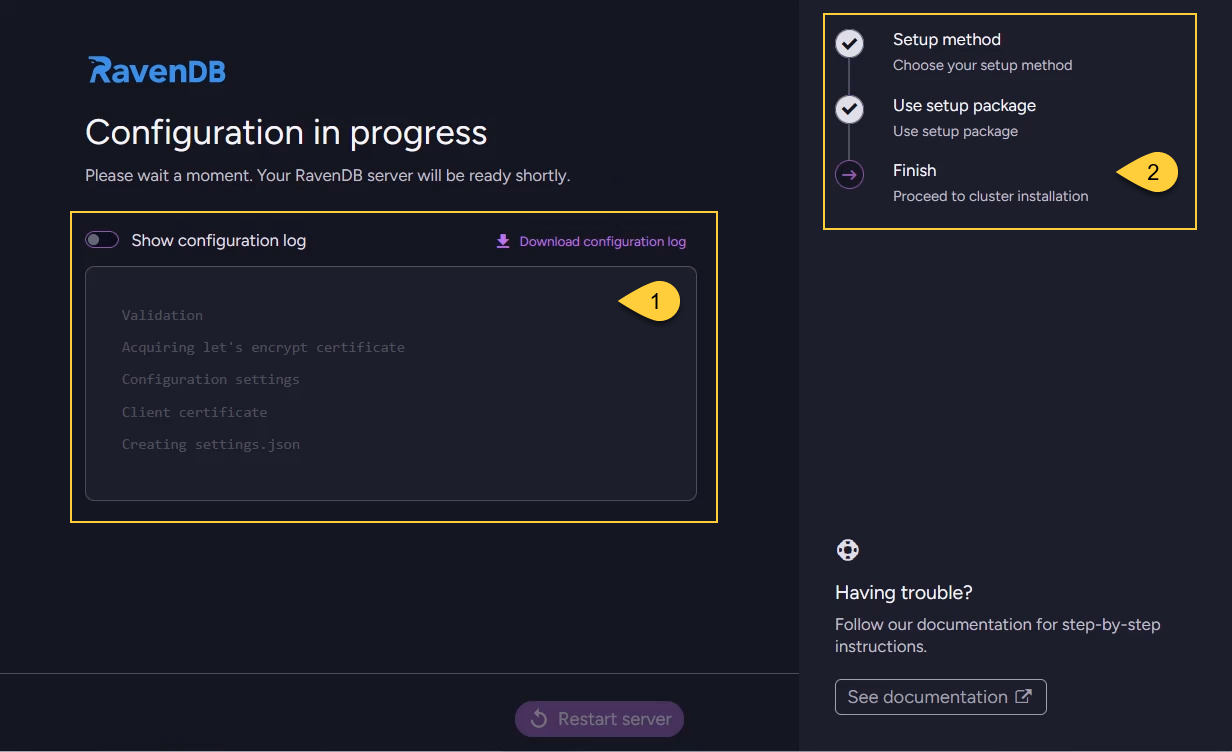The image size is (1232, 752).
Task: Click the external link icon beside See documentation
Action: 1023,697
